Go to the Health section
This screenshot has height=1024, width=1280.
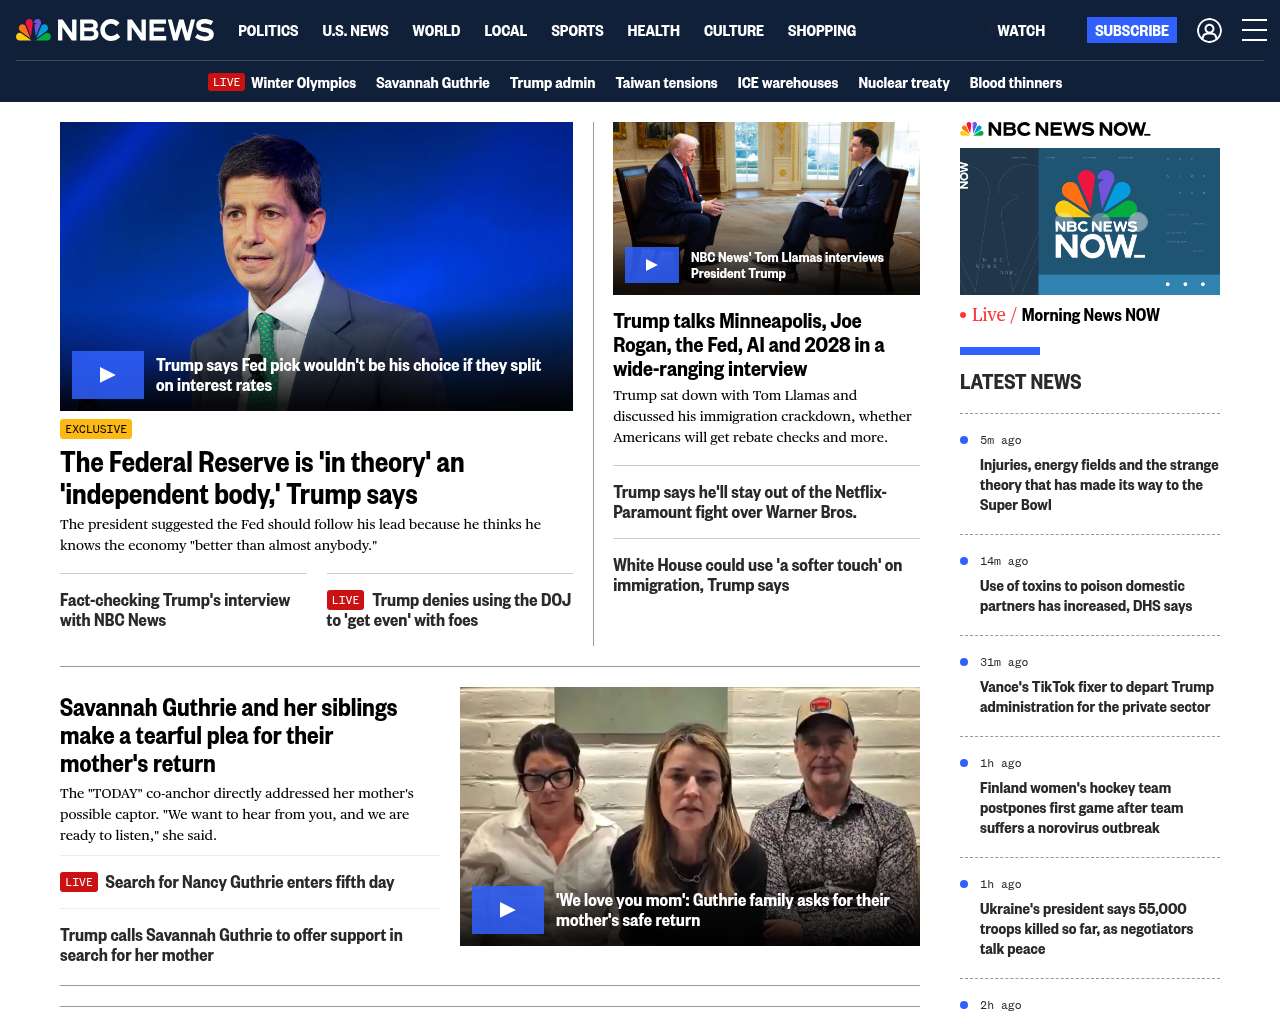[x=653, y=31]
